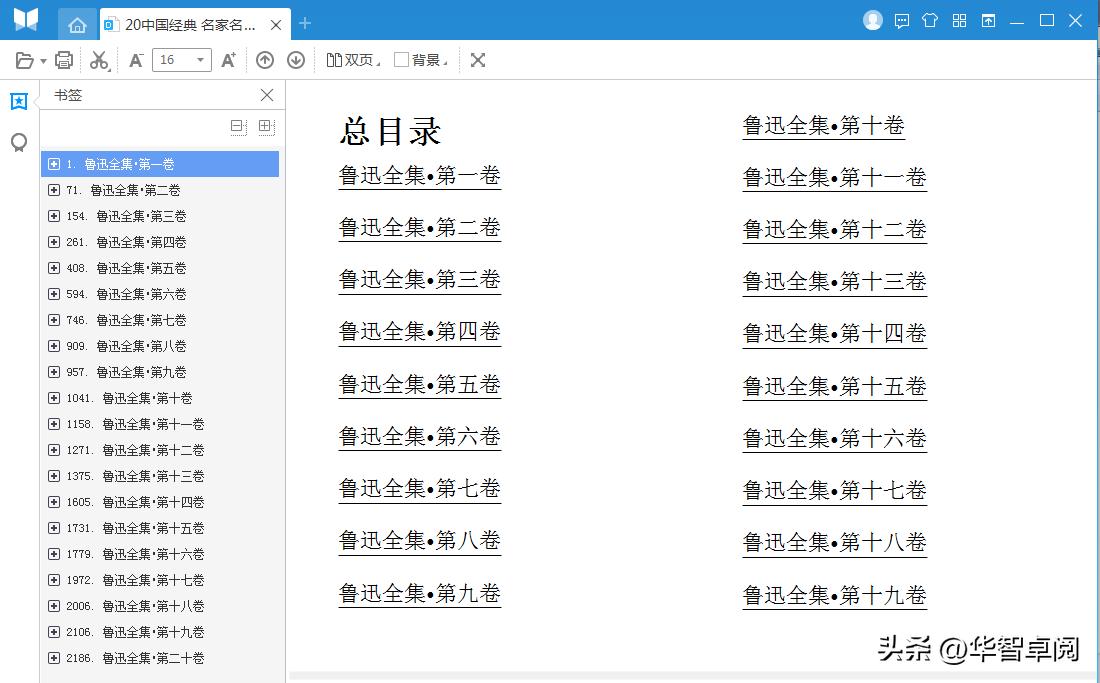
Task: Open 鲁迅全集·第十三卷 link
Action: coord(833,280)
